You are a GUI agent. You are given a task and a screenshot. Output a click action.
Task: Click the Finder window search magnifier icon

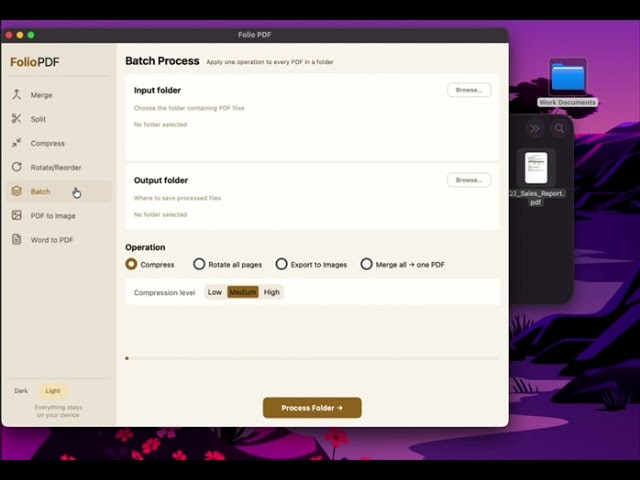click(x=559, y=129)
